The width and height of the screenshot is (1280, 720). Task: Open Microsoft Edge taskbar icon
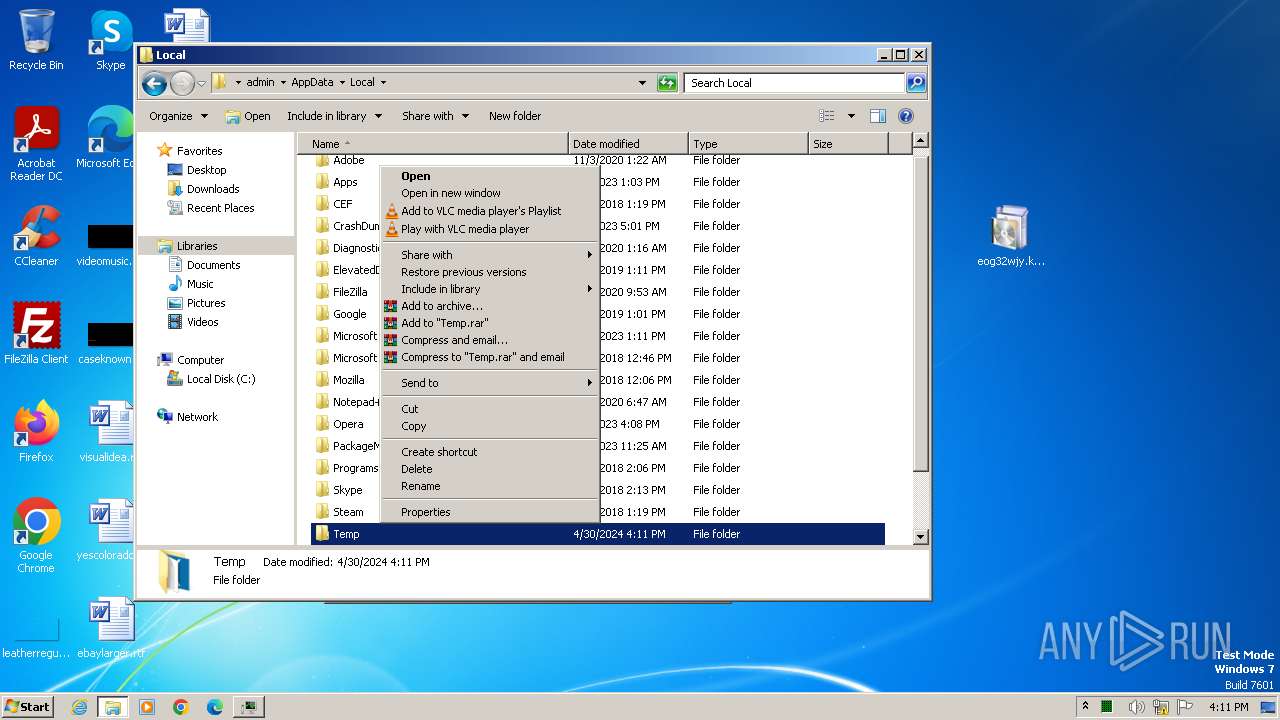coord(215,707)
